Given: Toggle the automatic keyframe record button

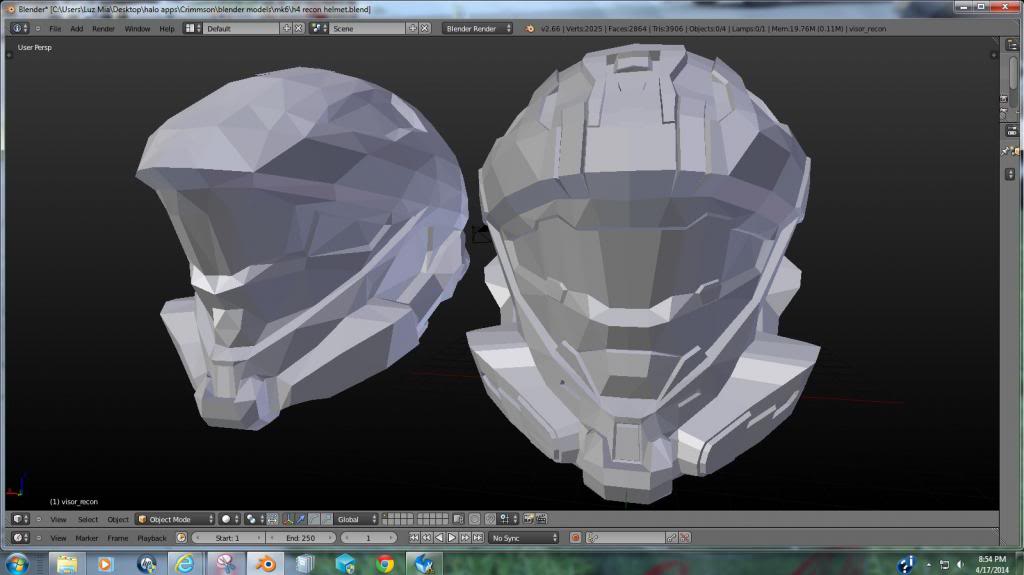Looking at the screenshot, I should pos(576,538).
